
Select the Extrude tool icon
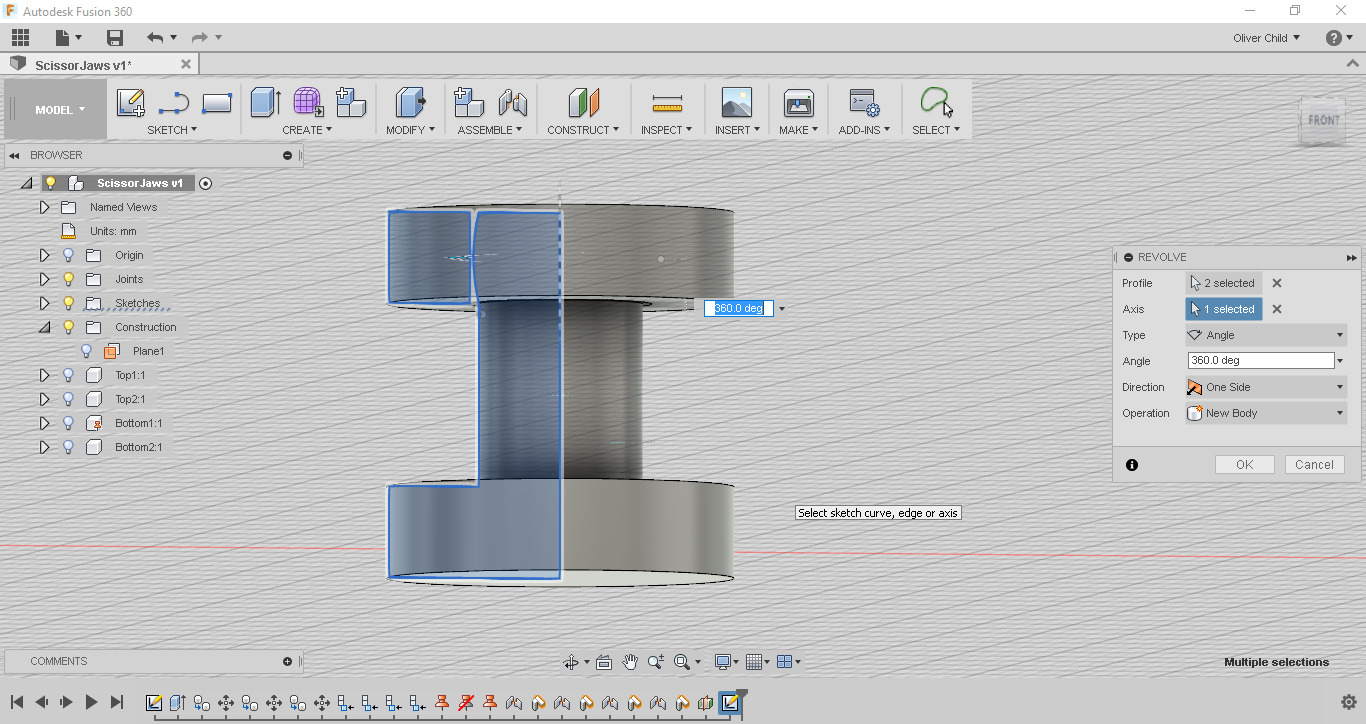(265, 103)
